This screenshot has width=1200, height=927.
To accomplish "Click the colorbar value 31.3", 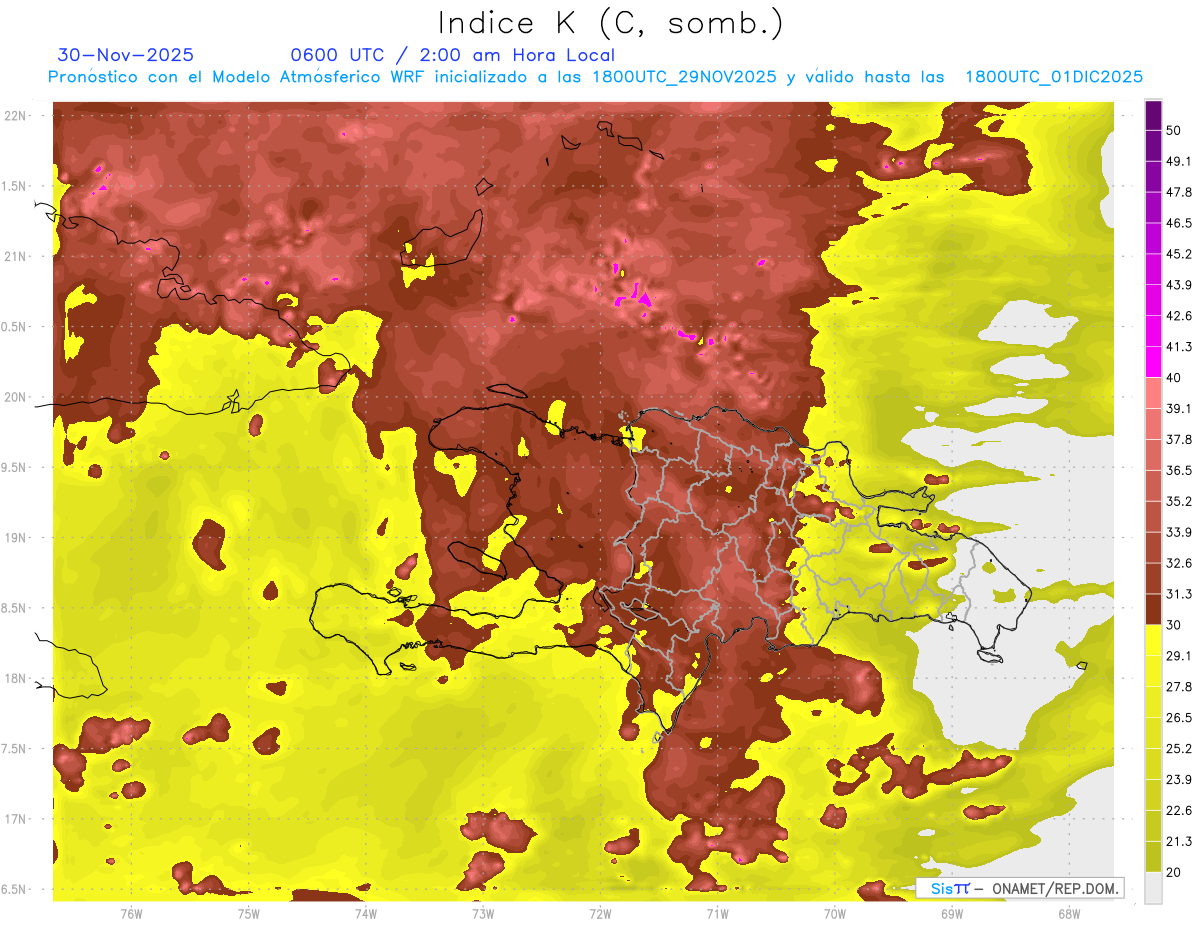I will 1179,594.
